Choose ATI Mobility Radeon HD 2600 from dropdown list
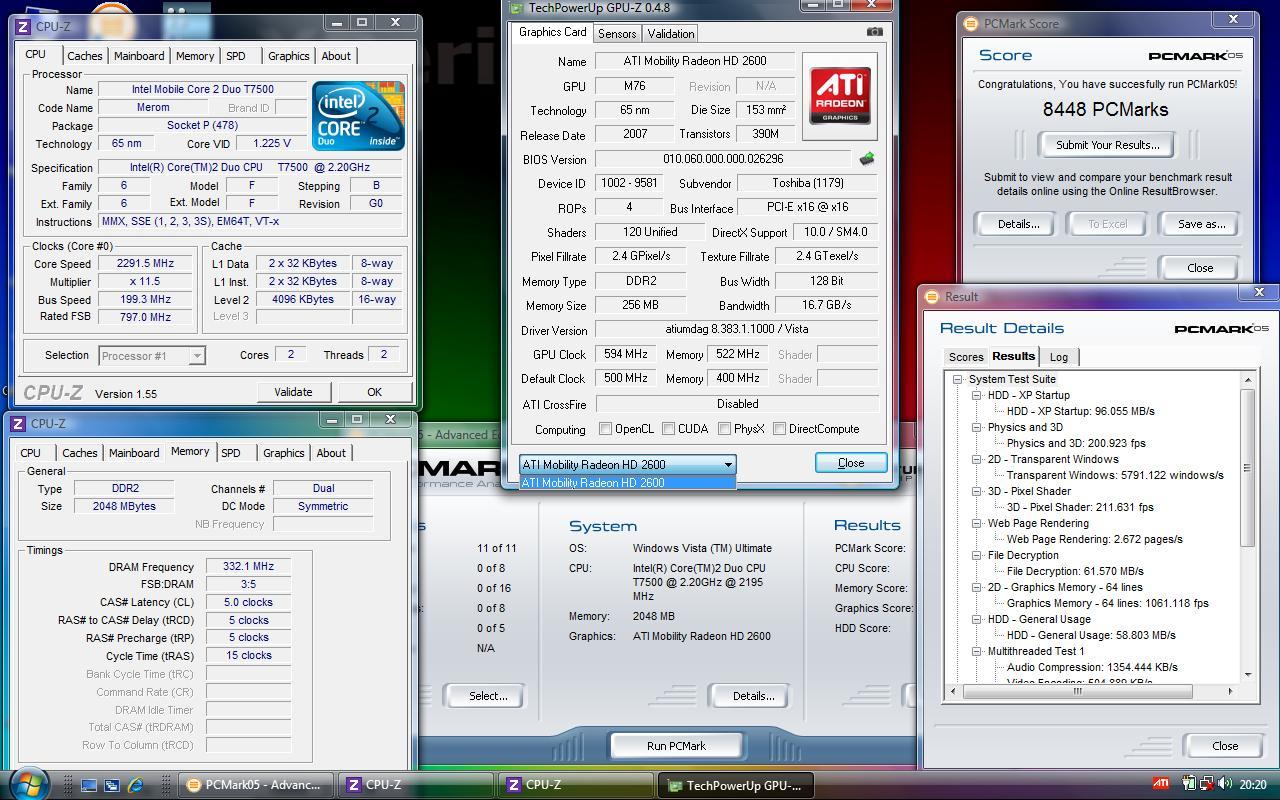Screen dimensions: 1280x800 click(627, 483)
